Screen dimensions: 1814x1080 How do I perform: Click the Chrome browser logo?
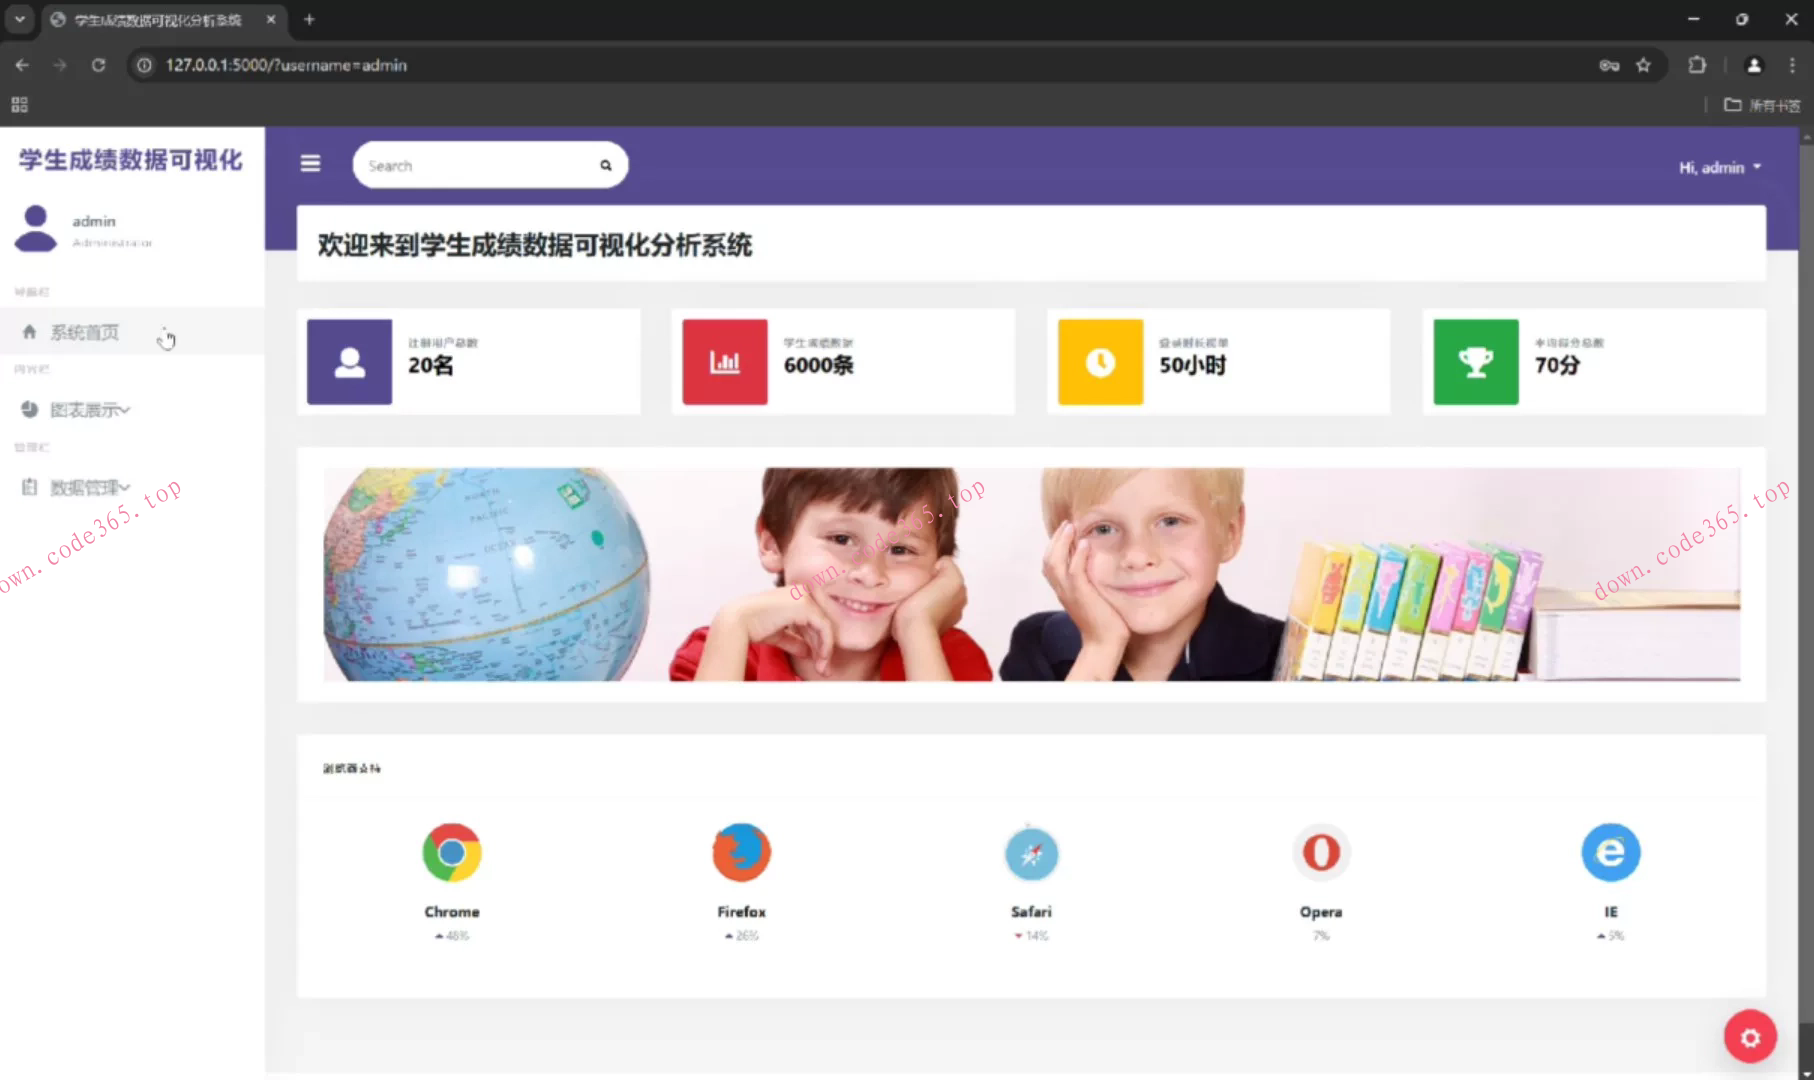click(x=452, y=852)
